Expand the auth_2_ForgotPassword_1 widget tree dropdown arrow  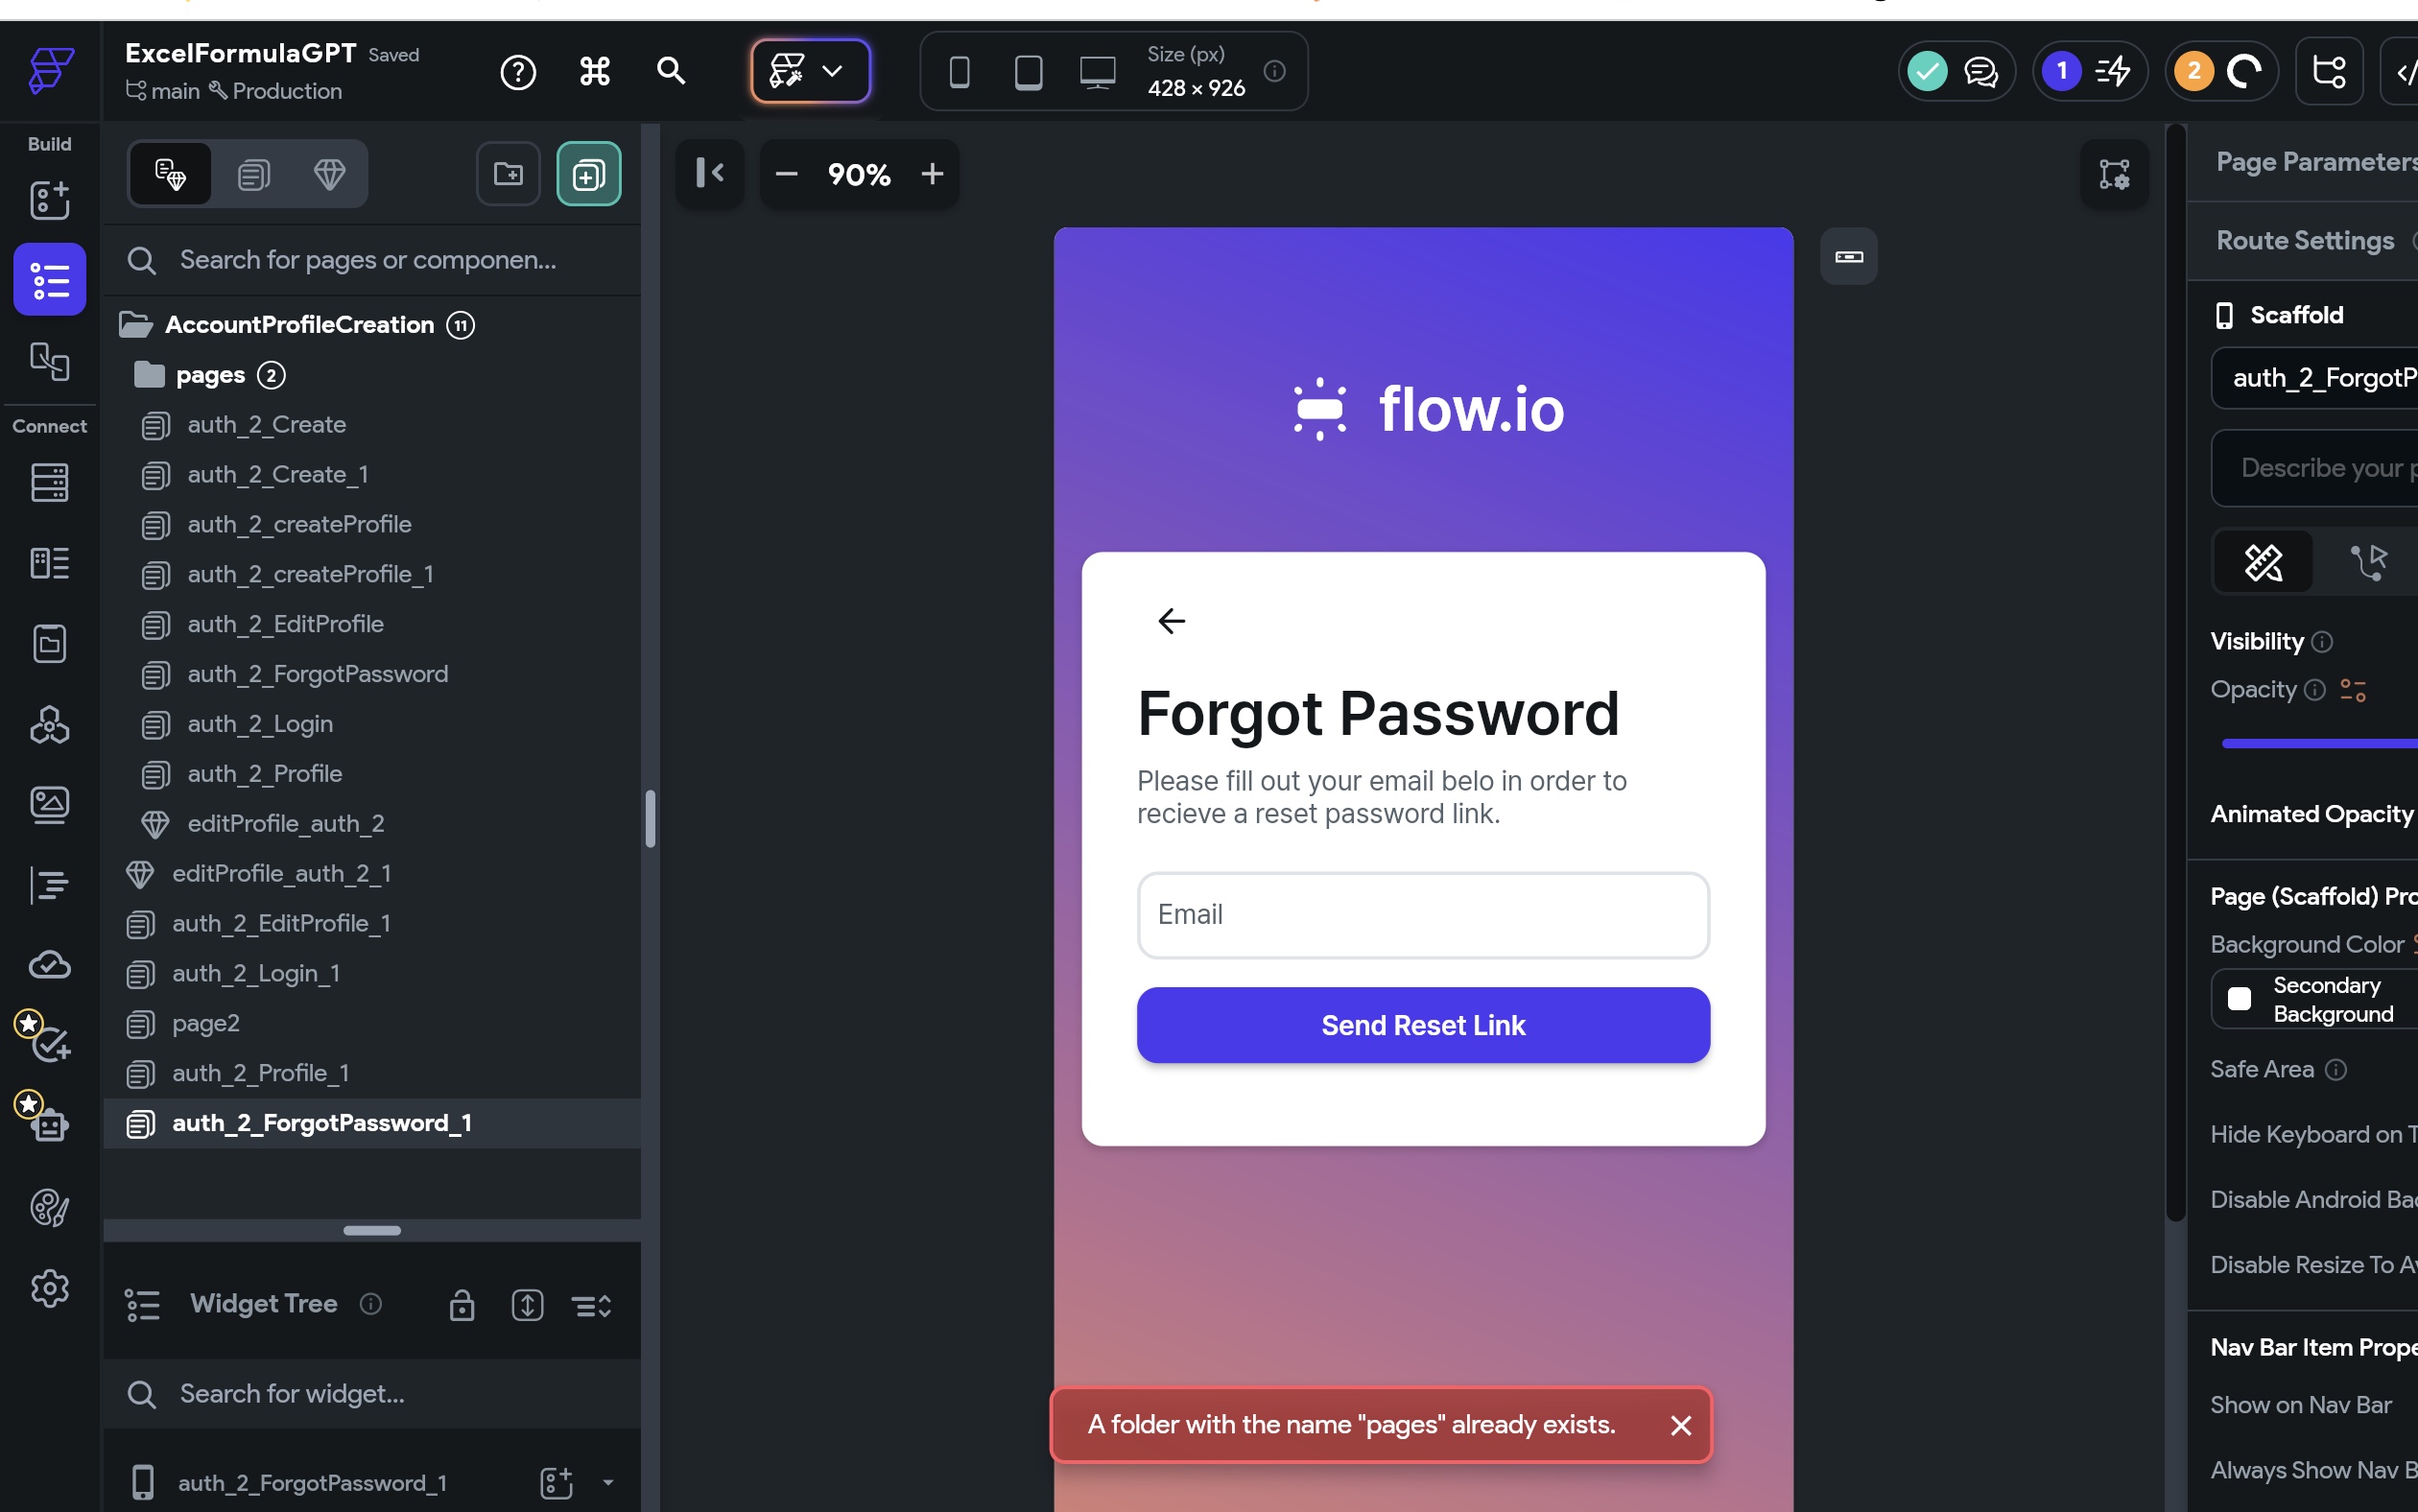(x=608, y=1482)
